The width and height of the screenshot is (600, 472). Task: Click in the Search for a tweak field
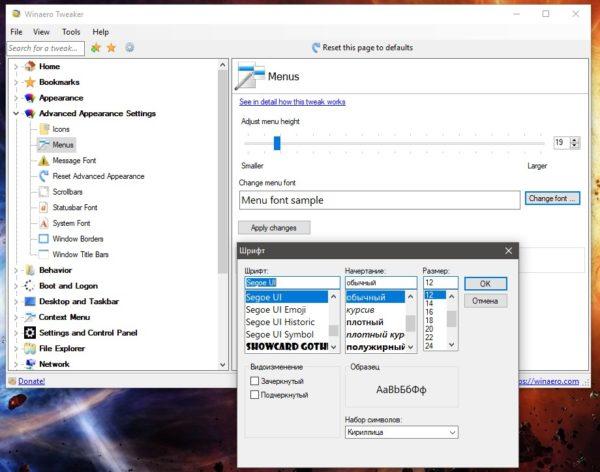pos(45,48)
